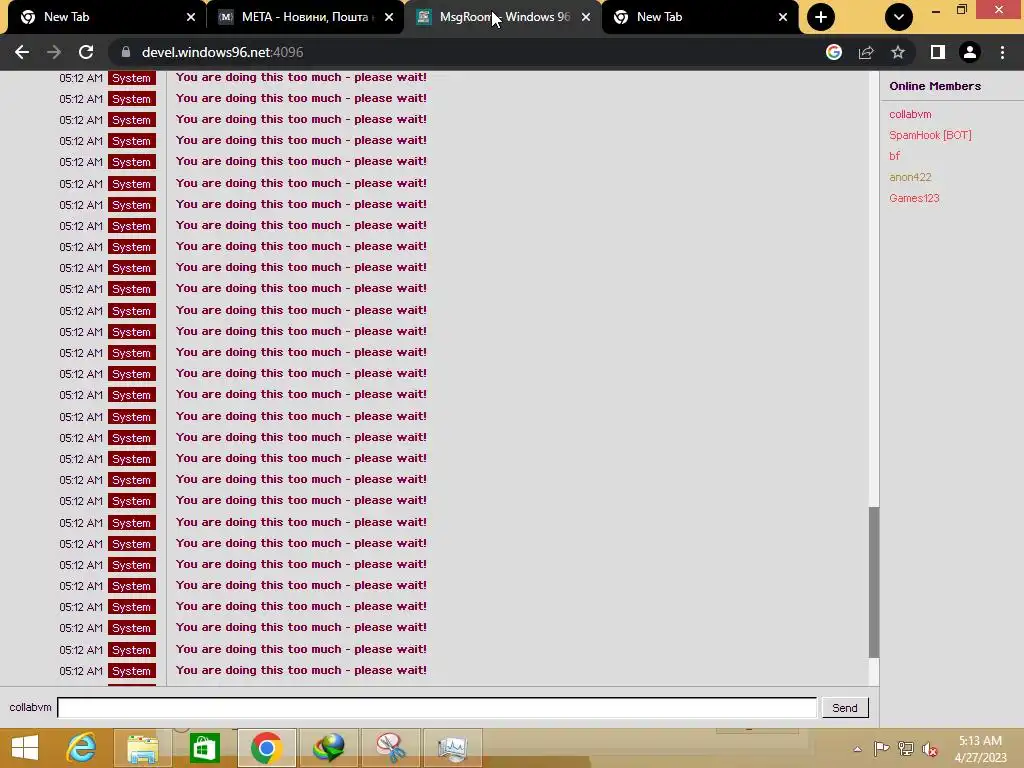Screen dimensions: 1024x768
Task: View site lock security info
Action: [x=126, y=52]
